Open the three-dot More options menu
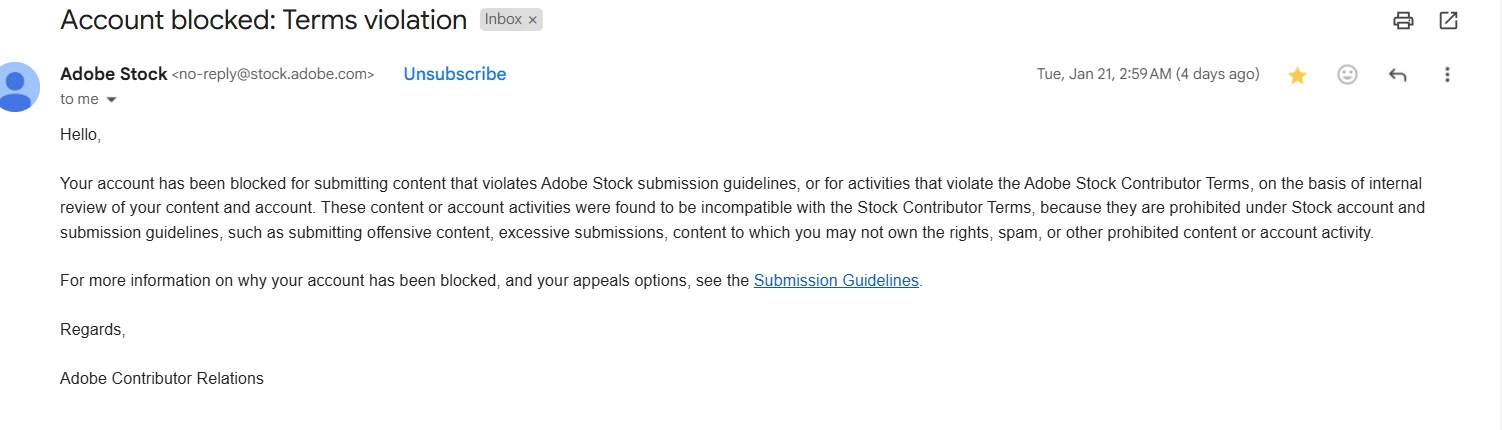 click(1447, 75)
